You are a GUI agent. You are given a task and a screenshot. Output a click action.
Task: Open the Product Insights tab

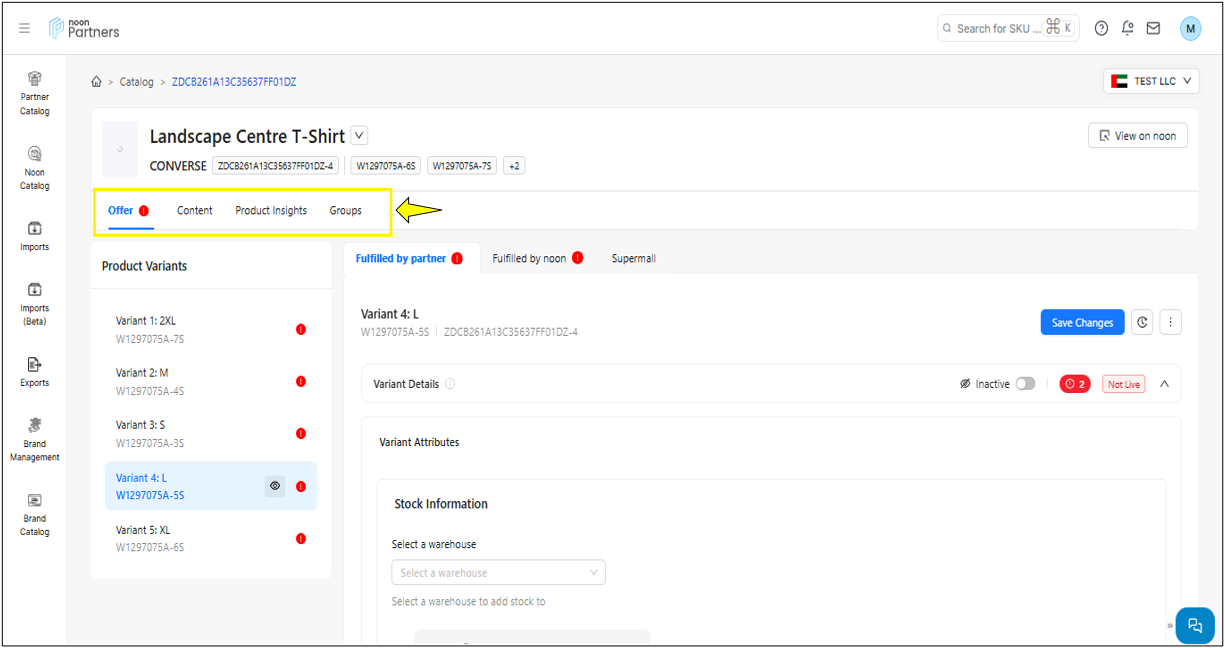point(271,211)
